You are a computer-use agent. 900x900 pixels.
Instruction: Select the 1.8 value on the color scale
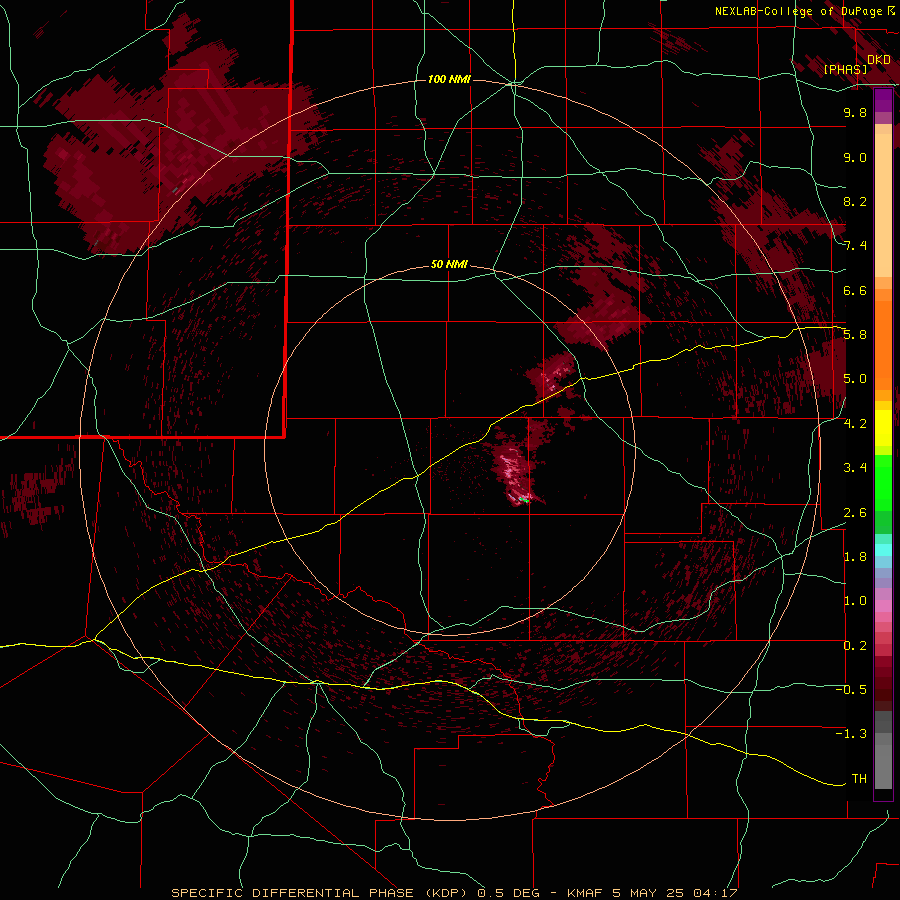855,557
